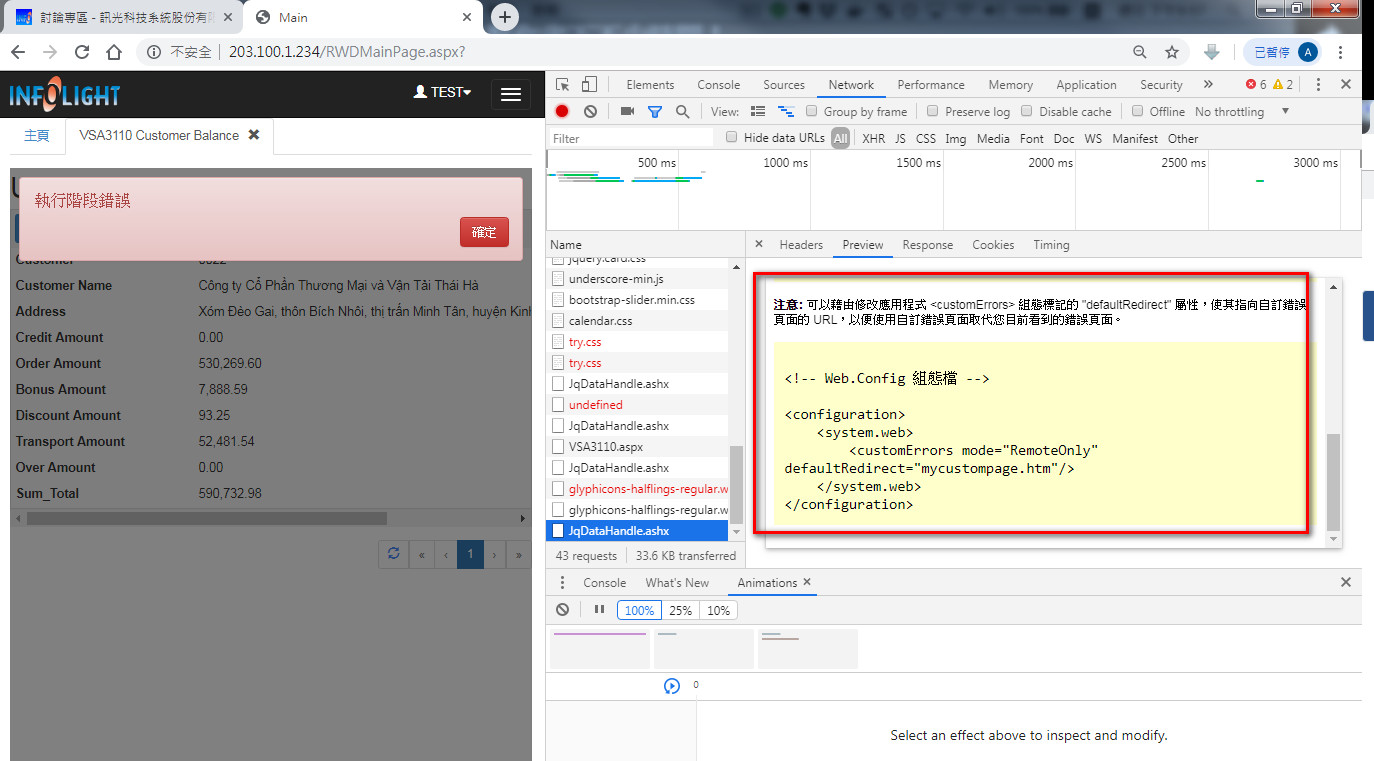This screenshot has height=761, width=1374.
Task: Switch to the Sources panel
Action: click(784, 85)
